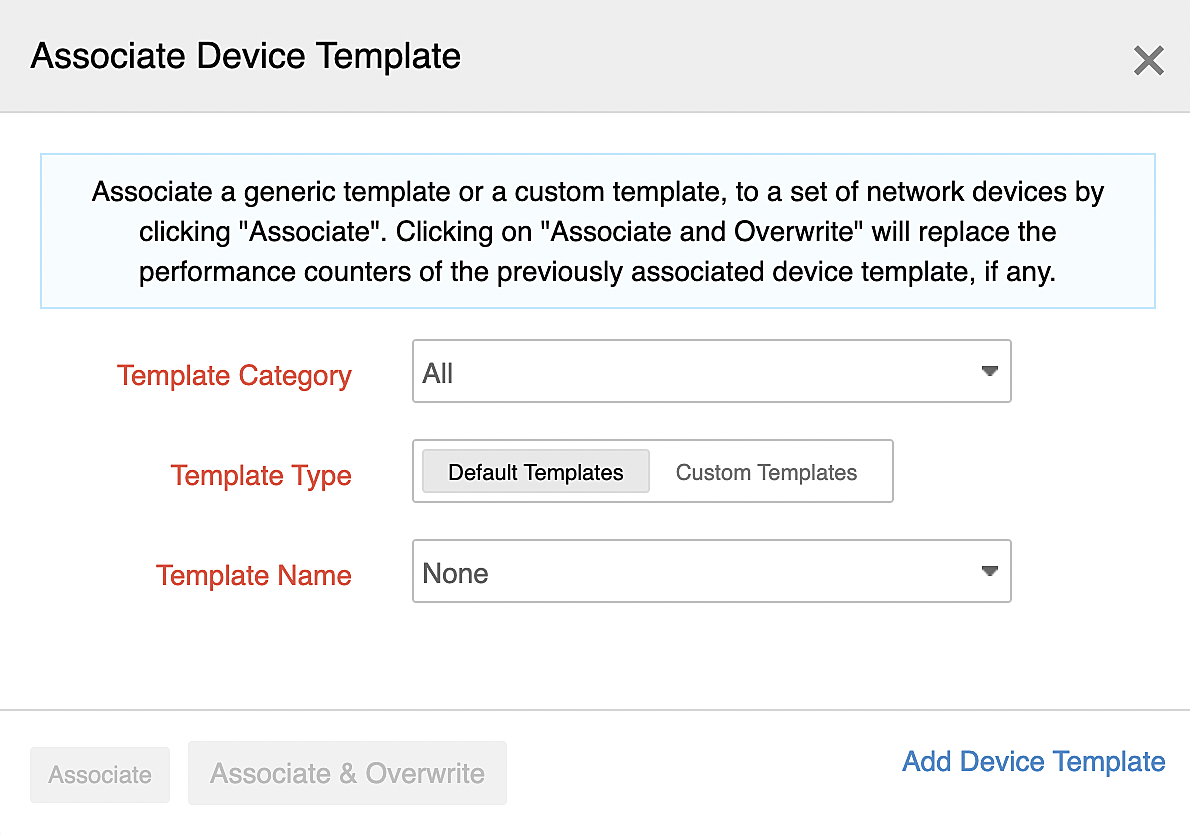Click the Associate & Overwrite button
Image resolution: width=1190 pixels, height=834 pixels.
[347, 773]
